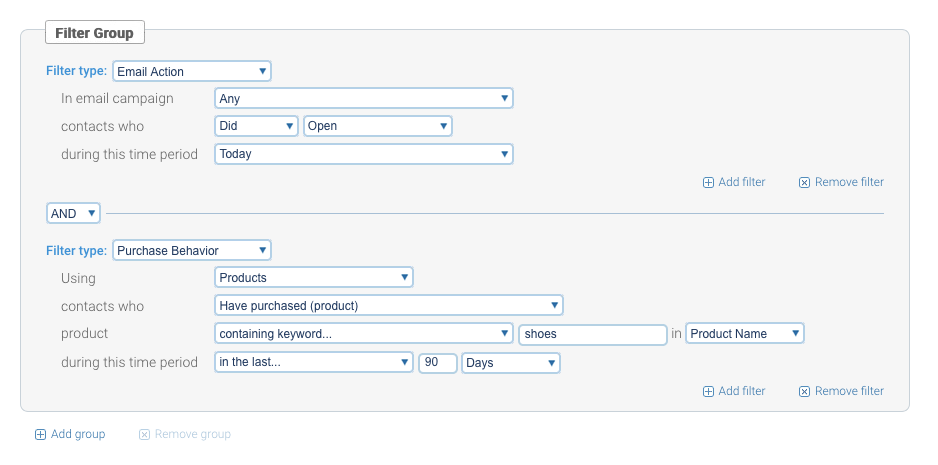Screen dimensions: 938x465
Task: Expand the 'containing keyword...' dropdown
Action: [x=364, y=334]
